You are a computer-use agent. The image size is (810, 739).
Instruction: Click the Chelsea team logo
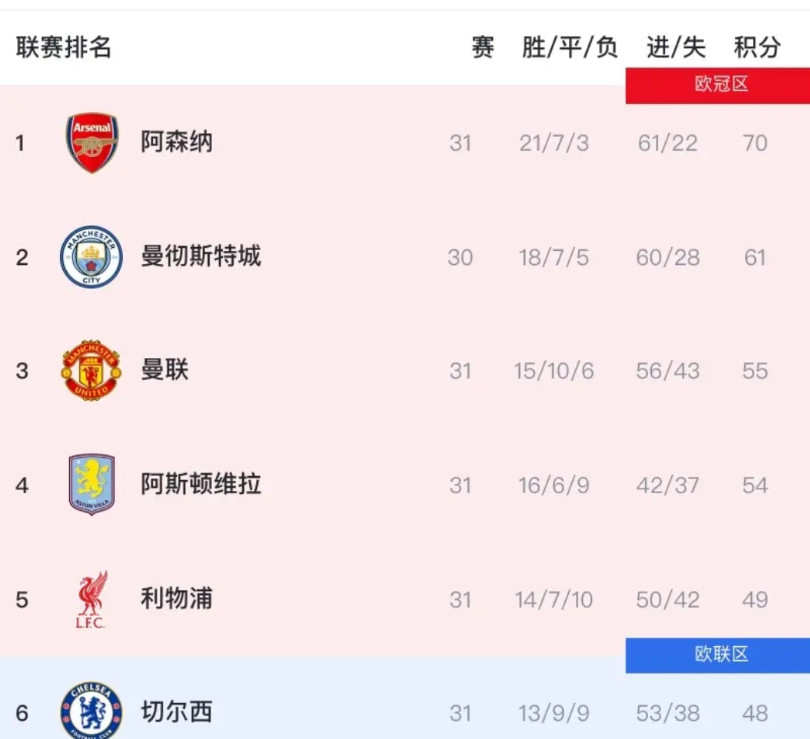click(92, 711)
